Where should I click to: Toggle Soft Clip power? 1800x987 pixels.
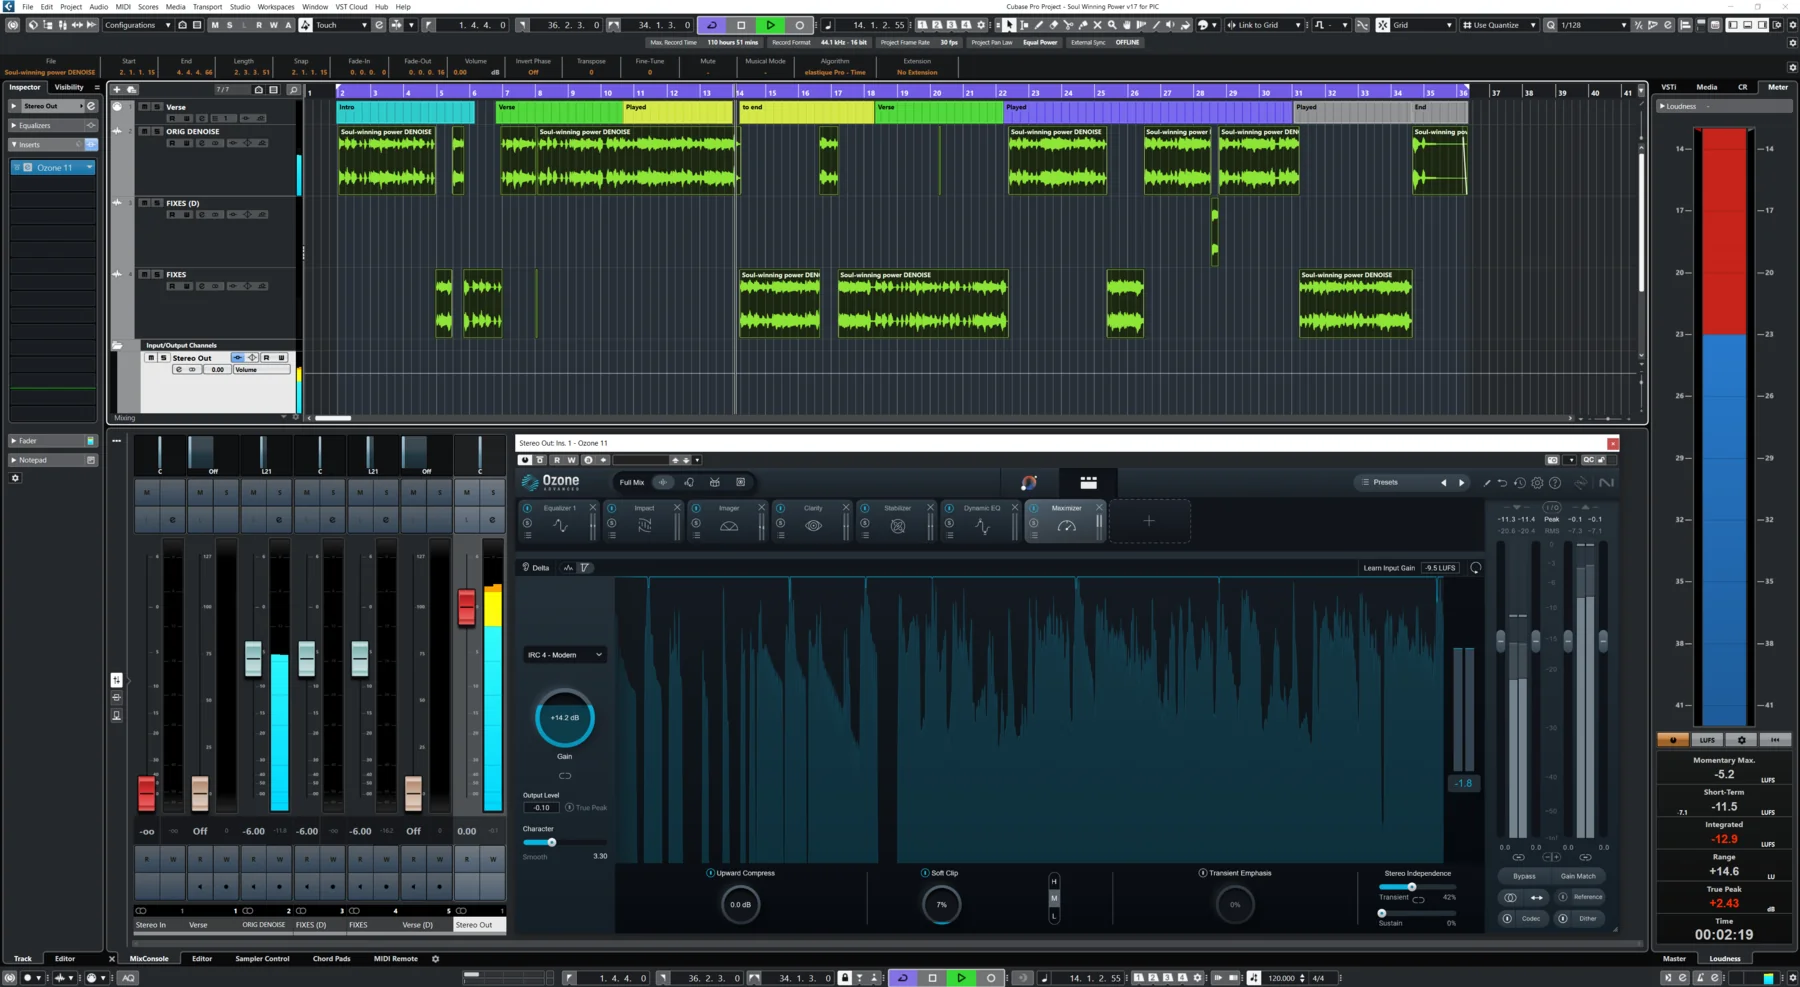coord(924,873)
